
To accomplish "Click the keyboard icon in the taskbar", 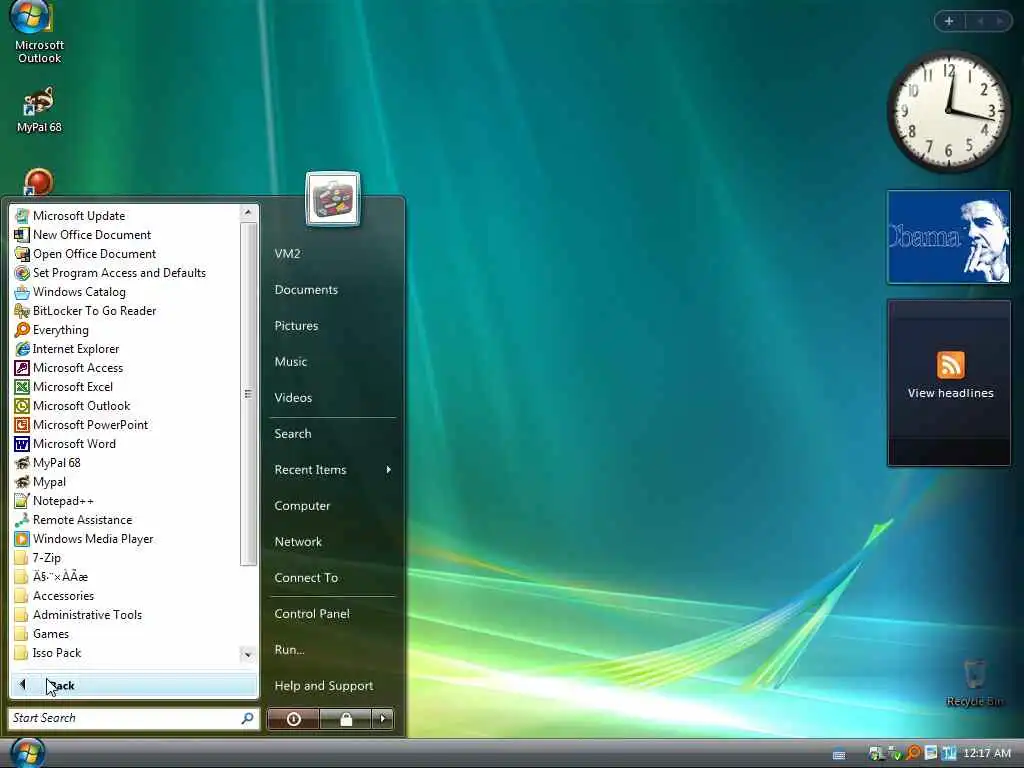I will (839, 754).
